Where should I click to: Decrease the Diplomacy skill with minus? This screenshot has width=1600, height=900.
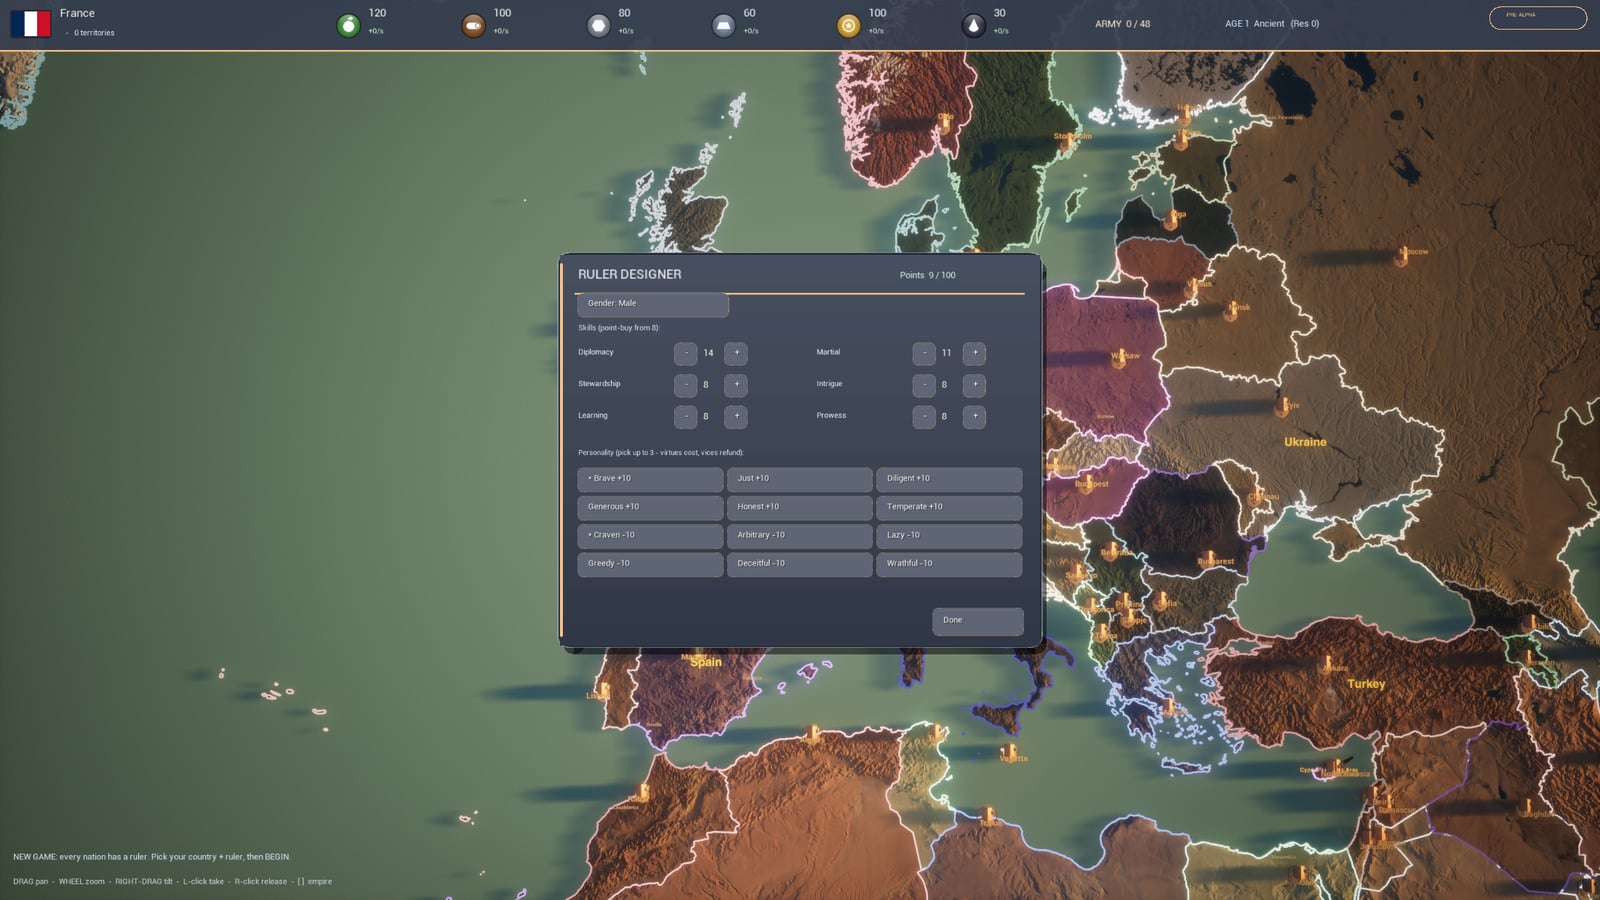click(x=685, y=353)
